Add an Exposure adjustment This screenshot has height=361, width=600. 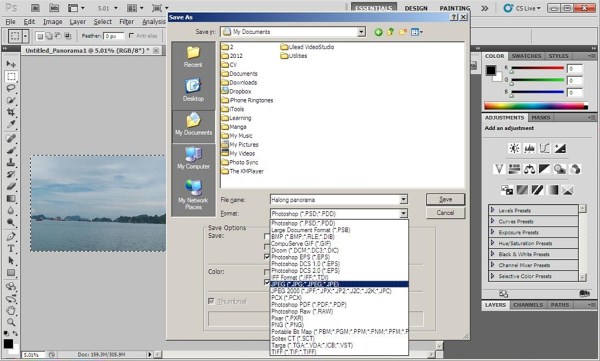click(560, 148)
